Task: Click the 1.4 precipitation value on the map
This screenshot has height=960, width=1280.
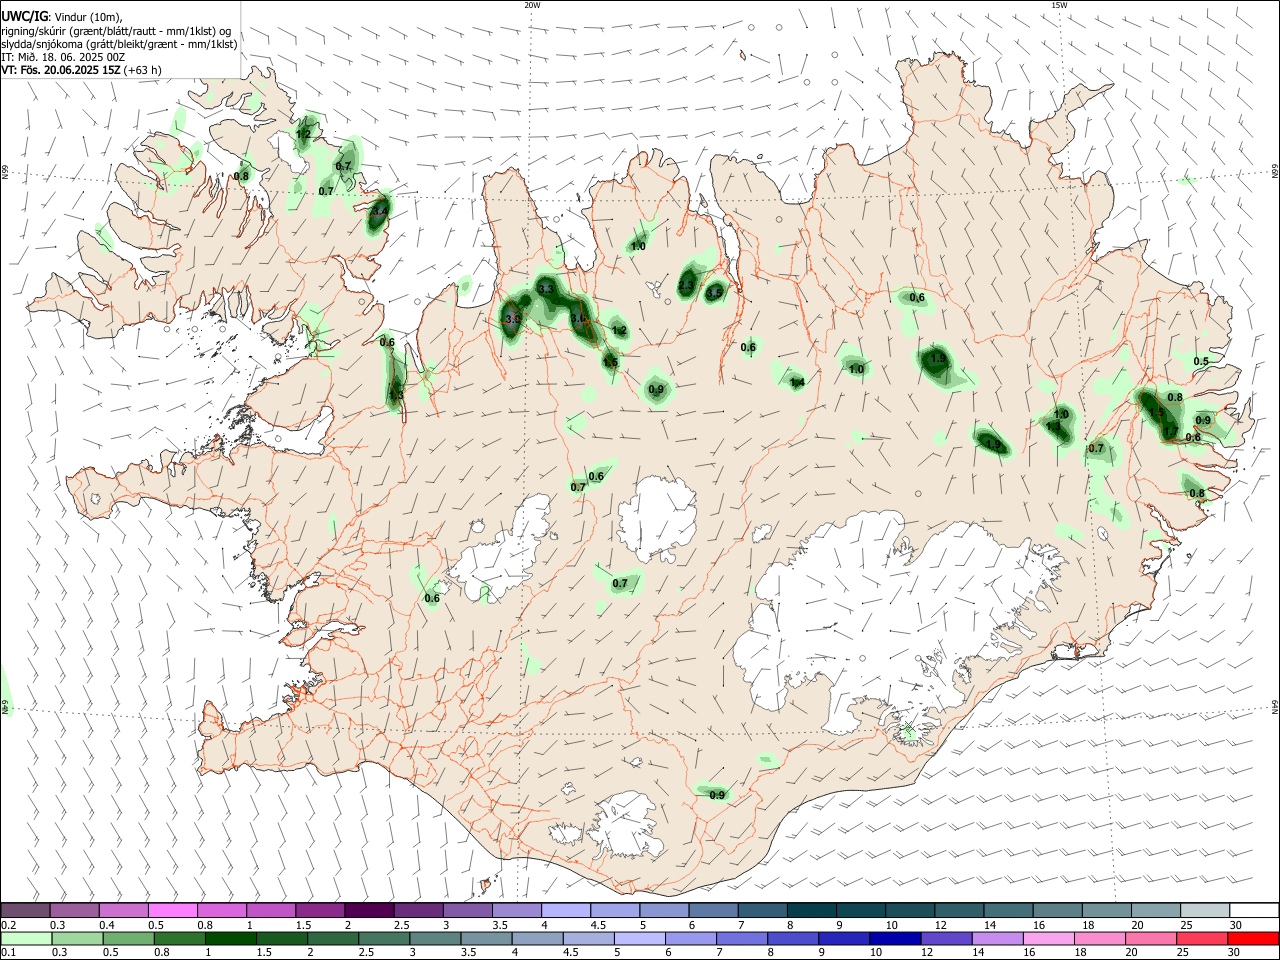Action: pyautogui.click(x=798, y=382)
